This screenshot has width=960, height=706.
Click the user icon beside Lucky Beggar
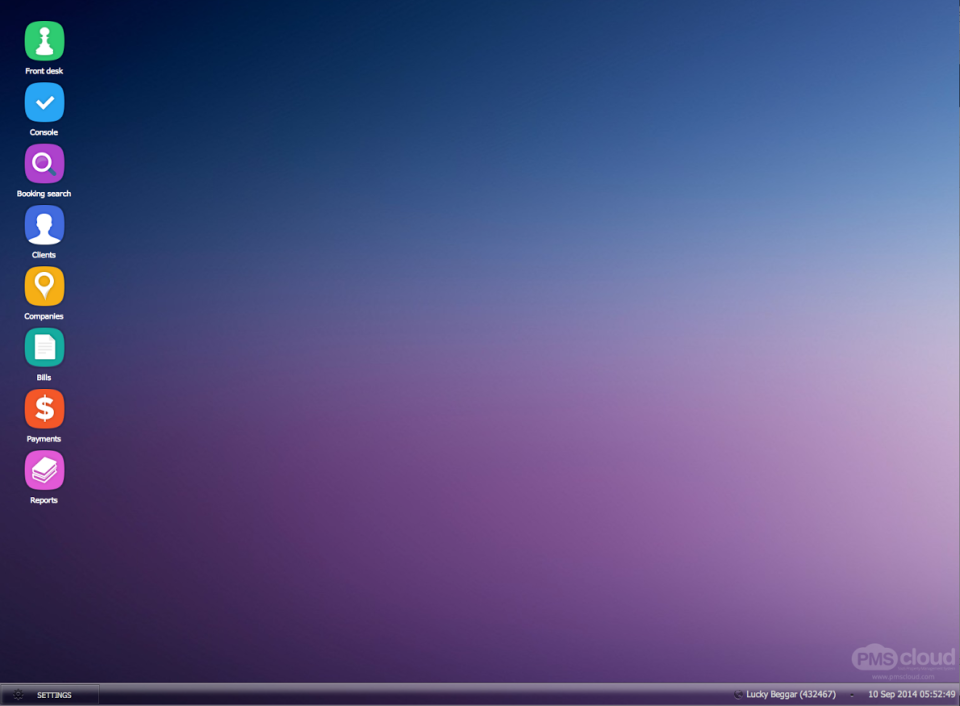pos(738,694)
